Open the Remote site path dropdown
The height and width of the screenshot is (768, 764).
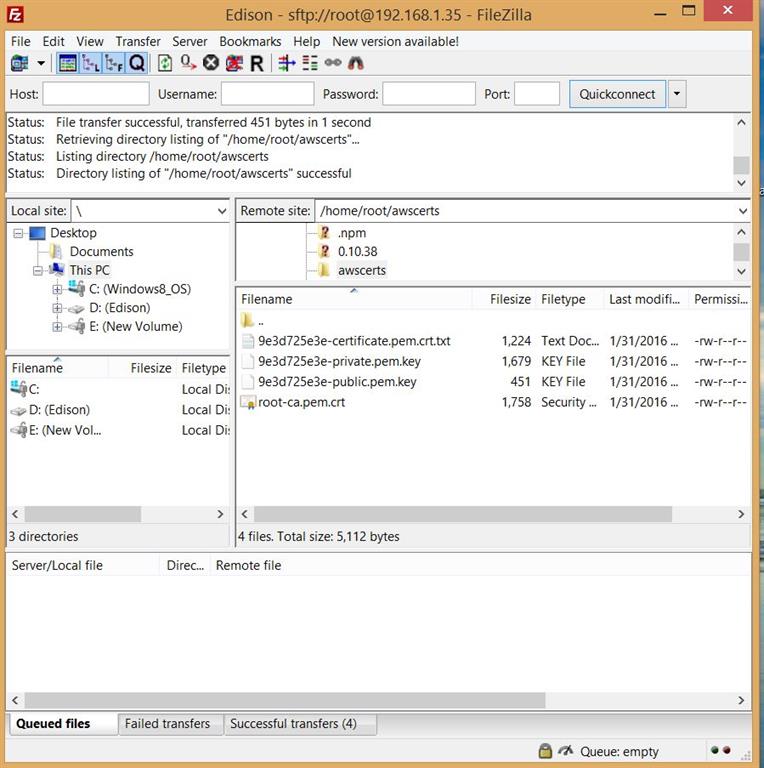tap(743, 211)
